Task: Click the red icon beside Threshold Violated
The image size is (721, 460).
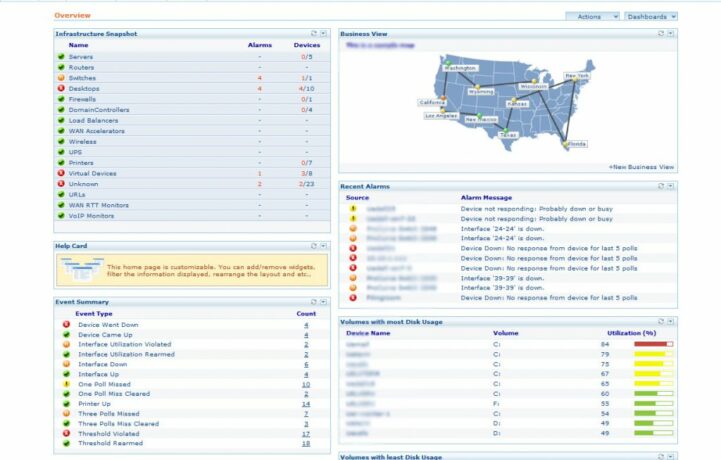Action: (x=66, y=433)
